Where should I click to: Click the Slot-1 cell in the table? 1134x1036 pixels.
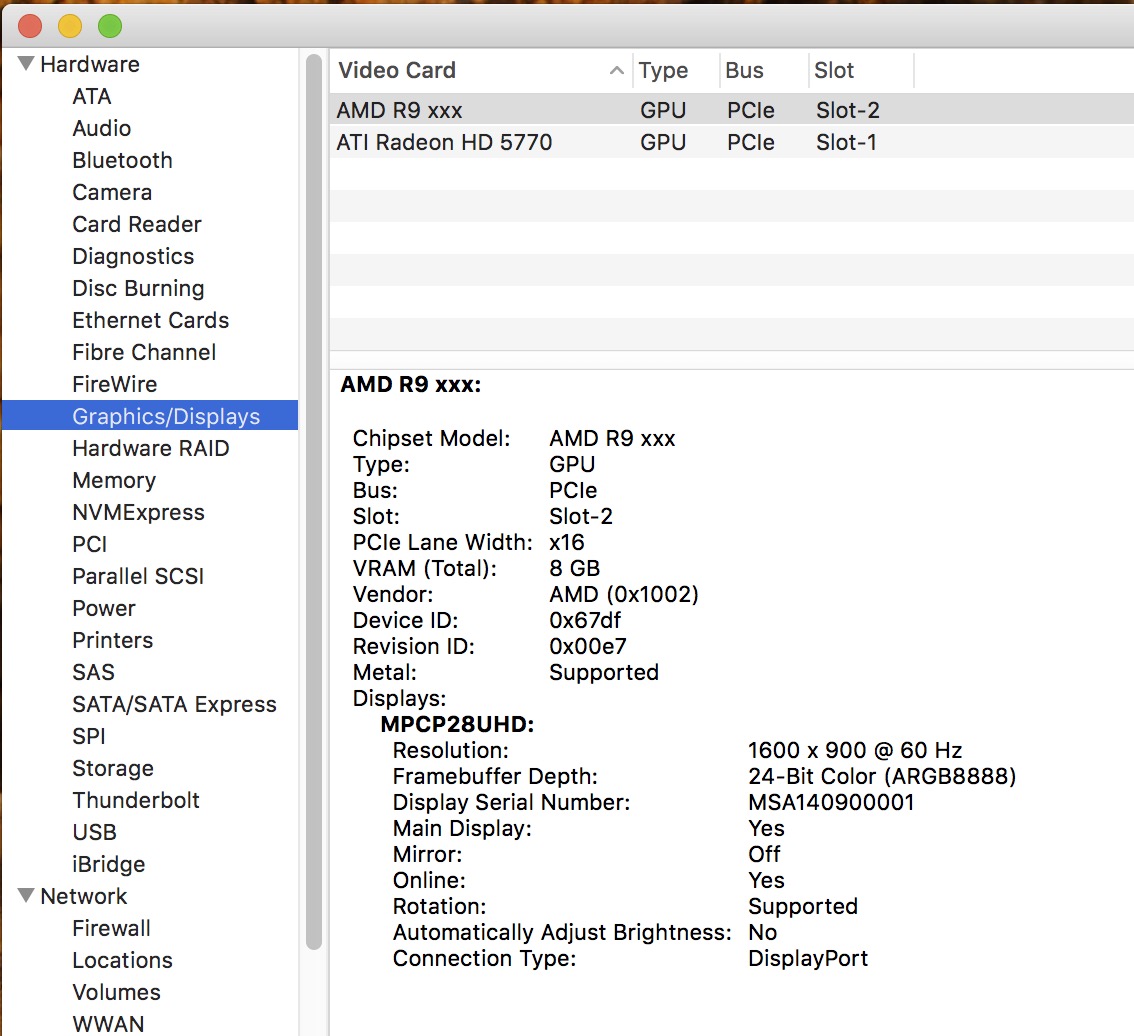pos(846,143)
